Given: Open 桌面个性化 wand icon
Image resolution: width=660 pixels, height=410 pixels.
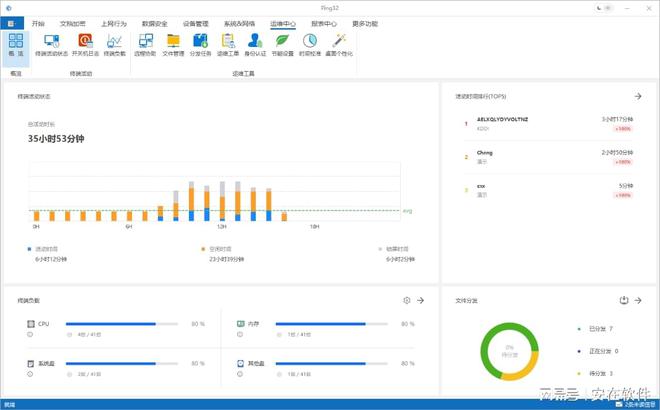Looking at the screenshot, I should [x=339, y=44].
